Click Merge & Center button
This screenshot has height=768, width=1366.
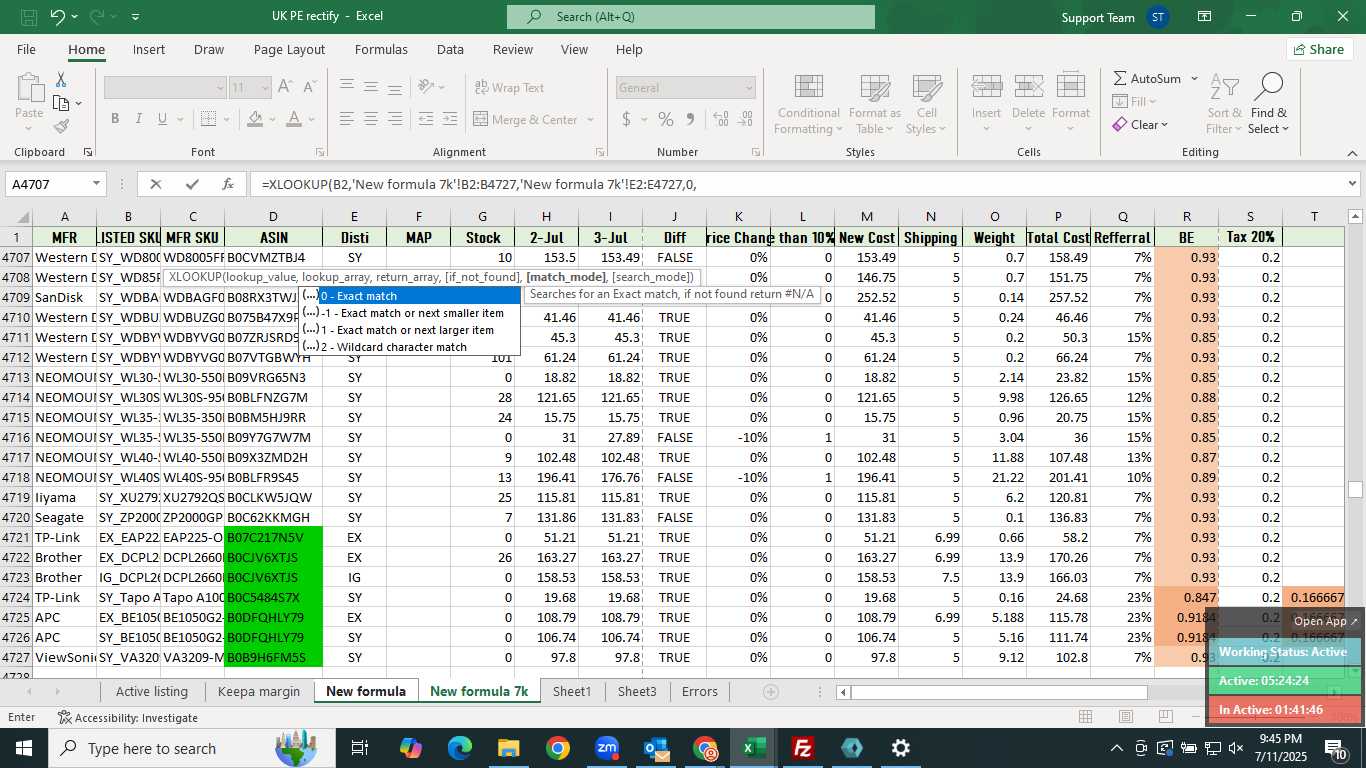click(524, 119)
